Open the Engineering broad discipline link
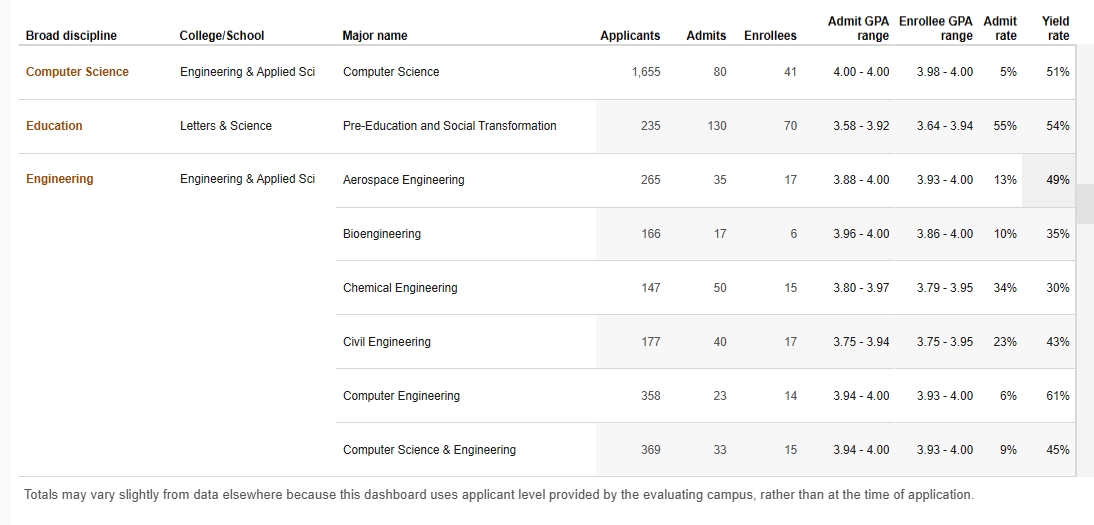 [59, 179]
